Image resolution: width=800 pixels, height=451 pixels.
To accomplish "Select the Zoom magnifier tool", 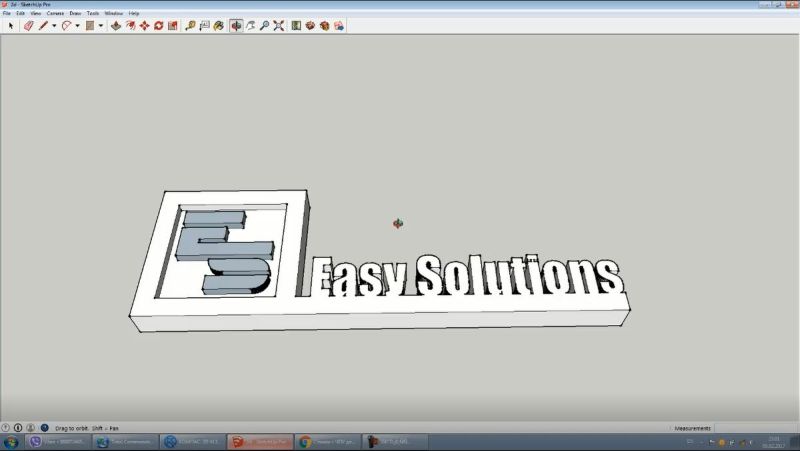I will 265,26.
